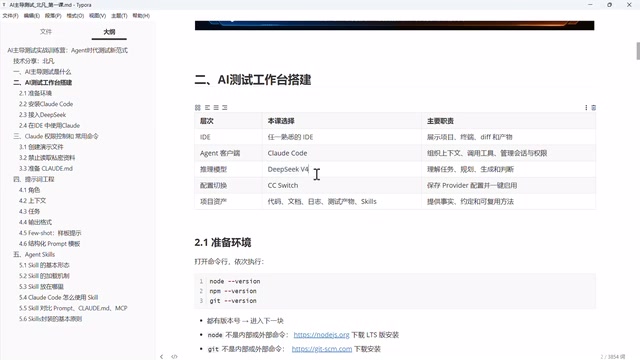The width and height of the screenshot is (640, 360).
Task: Select the 大纲 sidebar tab
Action: tap(109, 32)
